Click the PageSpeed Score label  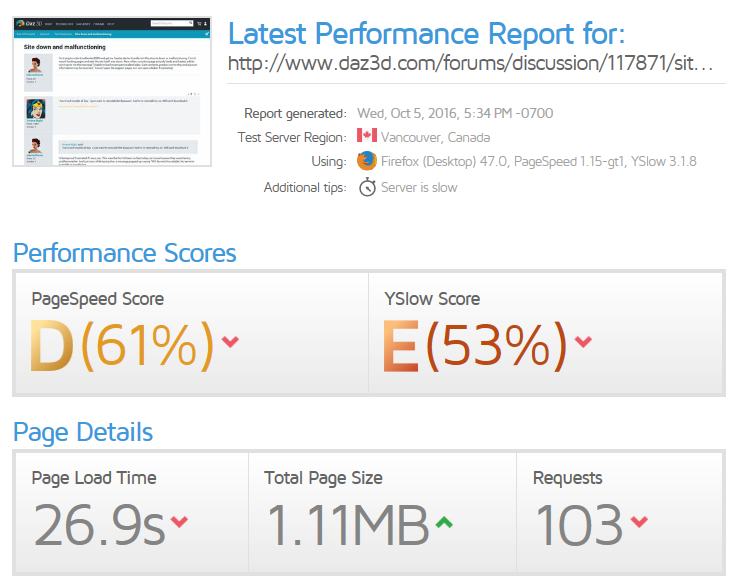tap(98, 299)
